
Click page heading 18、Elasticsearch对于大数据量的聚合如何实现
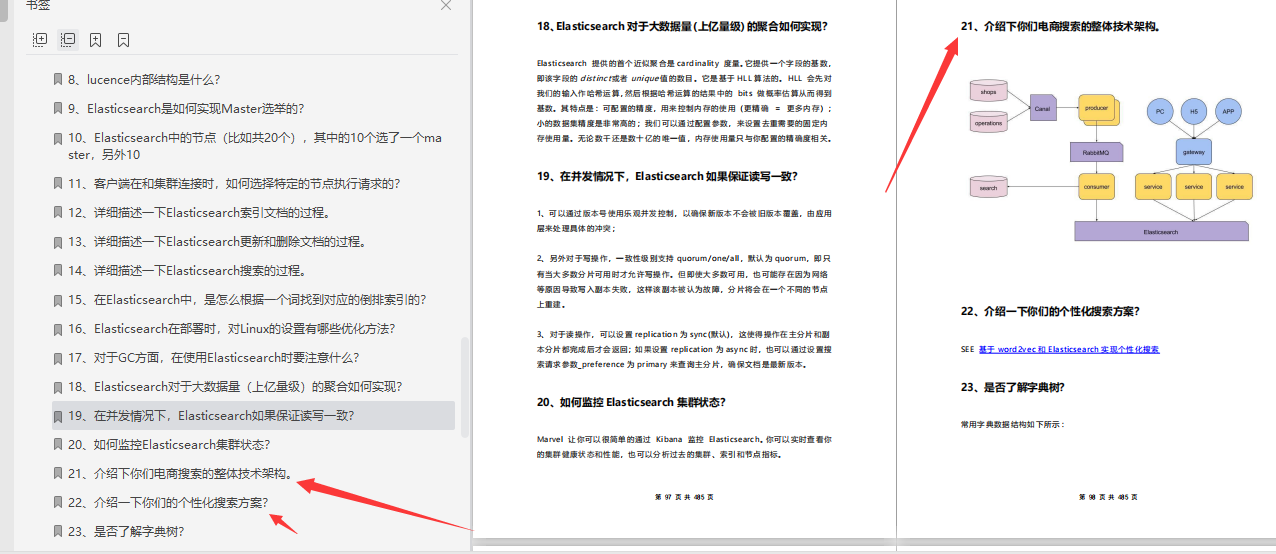[682, 26]
